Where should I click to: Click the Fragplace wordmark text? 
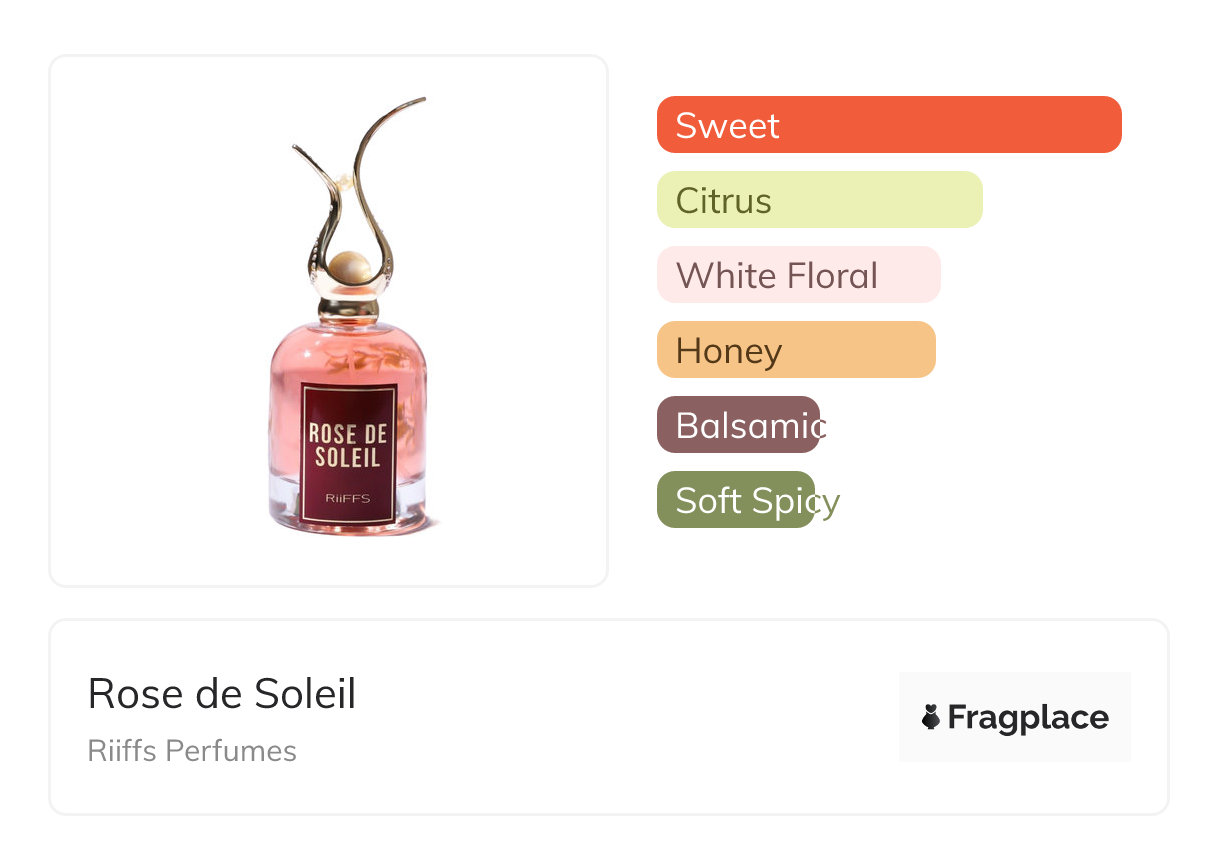(x=1028, y=717)
